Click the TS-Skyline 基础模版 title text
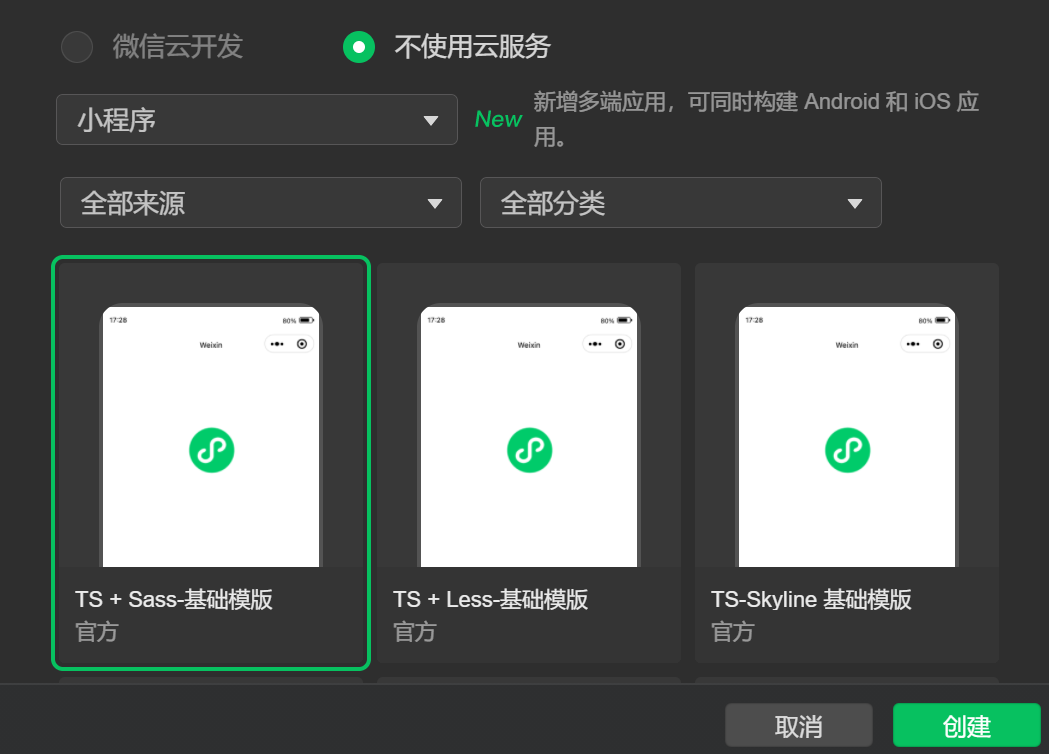1049x754 pixels. coord(812,599)
